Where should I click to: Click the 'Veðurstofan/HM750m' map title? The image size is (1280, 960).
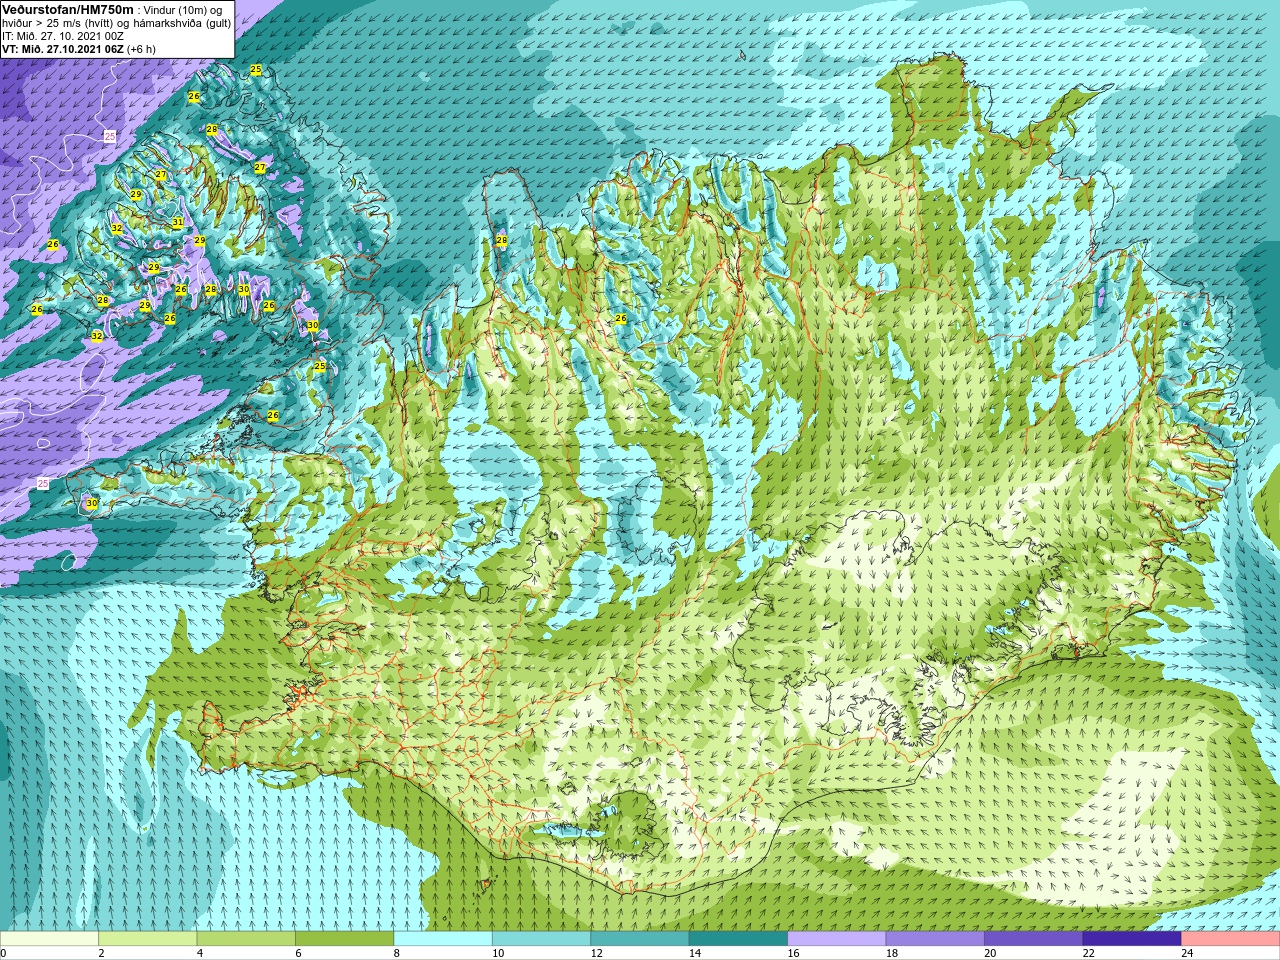[x=67, y=8]
